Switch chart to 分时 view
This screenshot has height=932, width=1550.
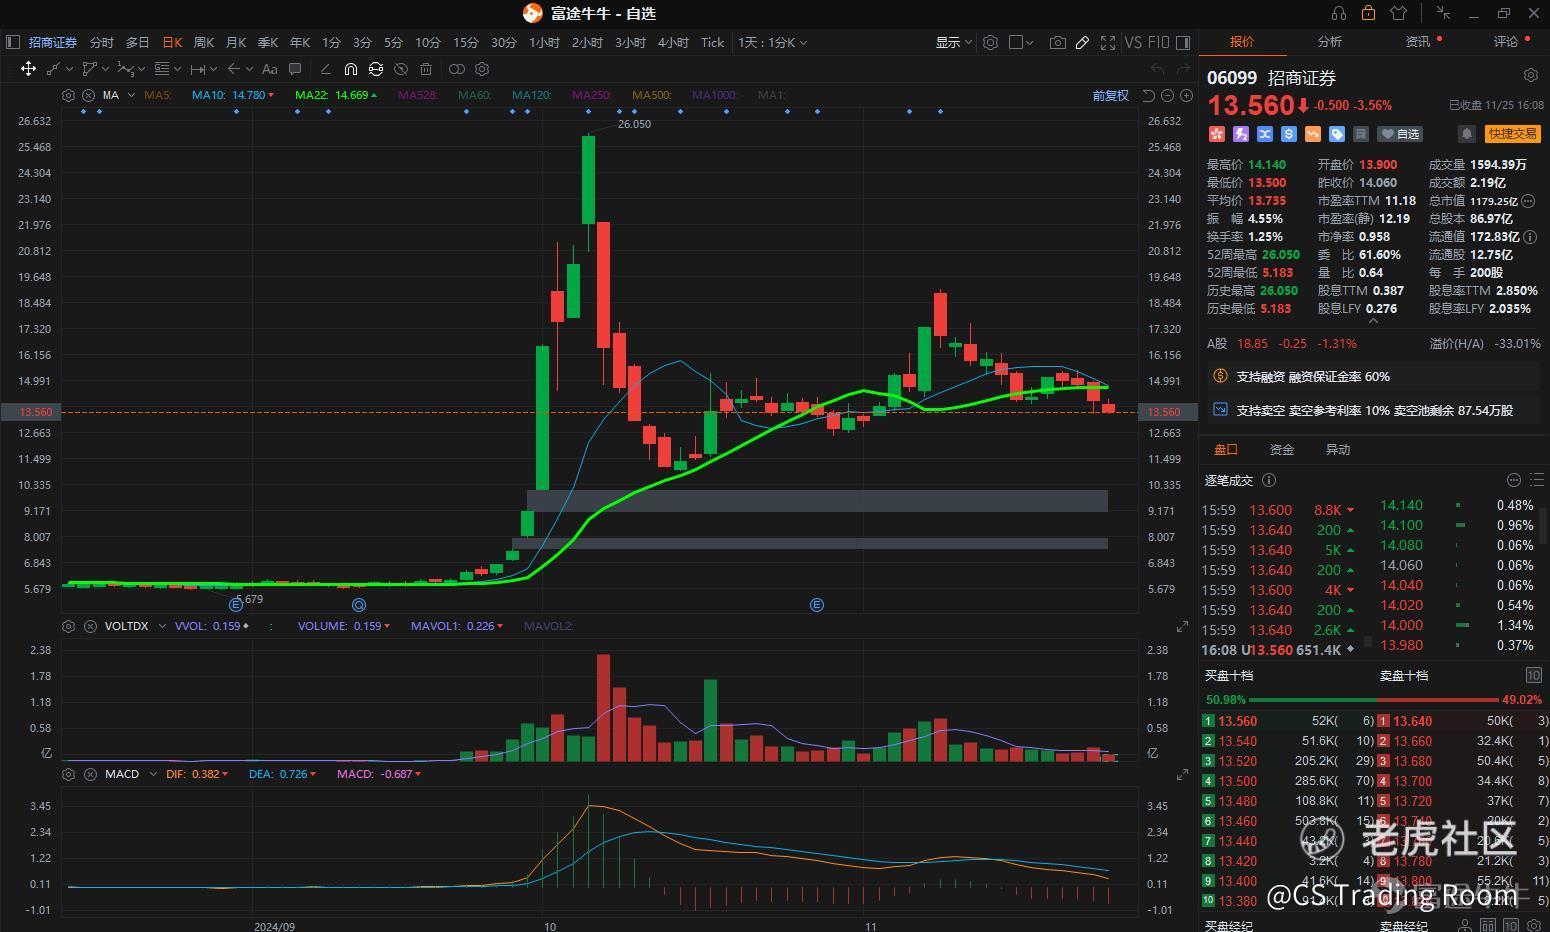click(102, 42)
